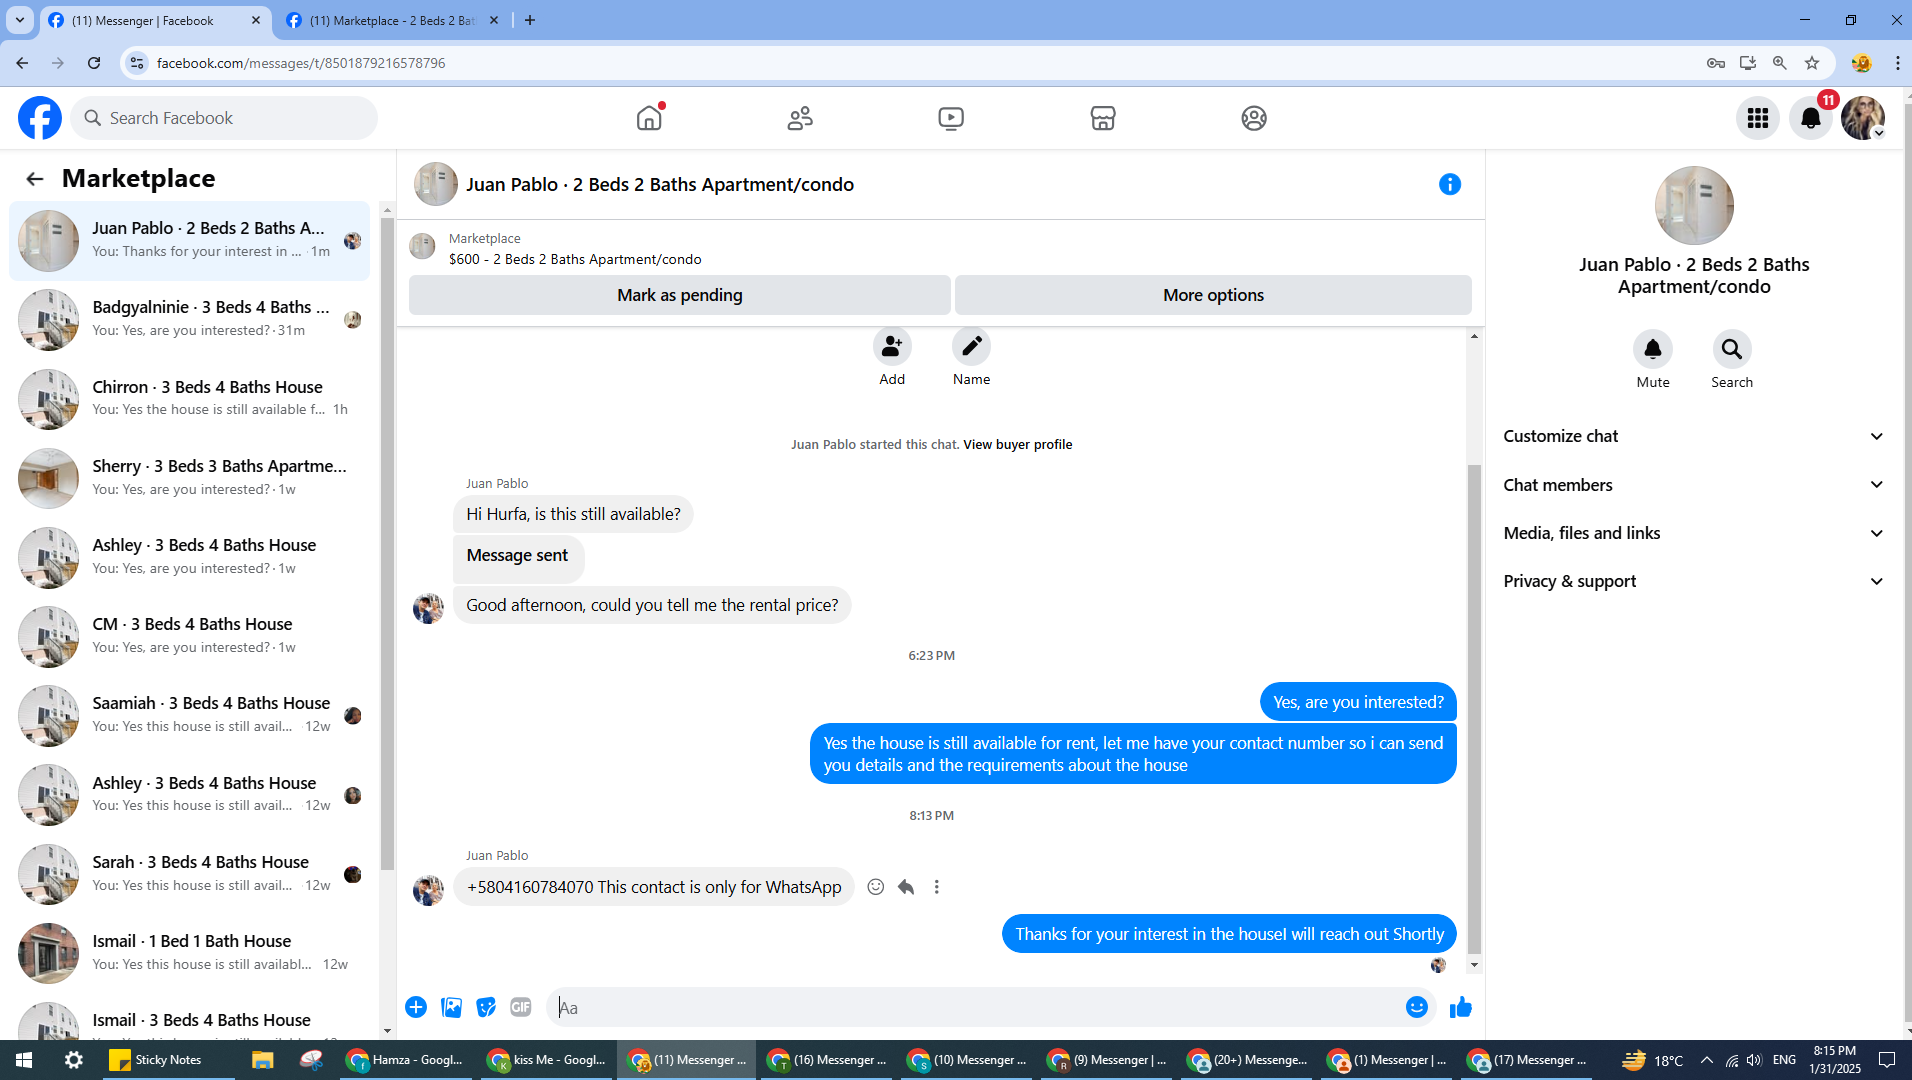Open Chrome tab search dropdown
1912x1080 pixels.
(x=20, y=20)
